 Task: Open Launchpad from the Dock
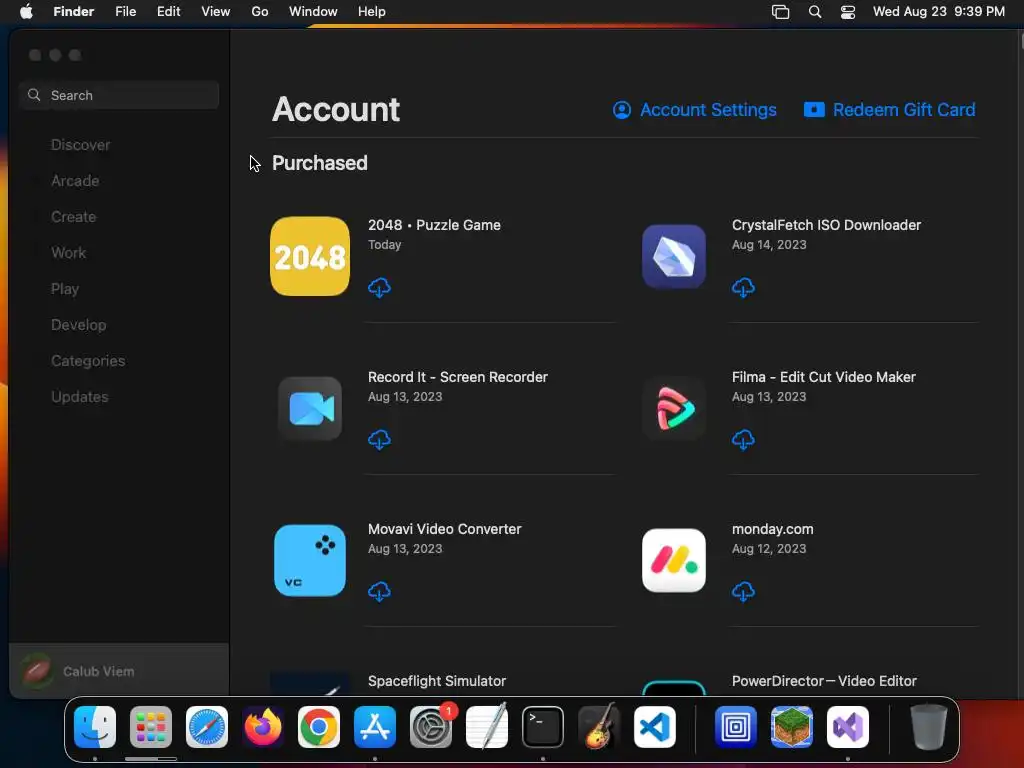[x=151, y=727]
